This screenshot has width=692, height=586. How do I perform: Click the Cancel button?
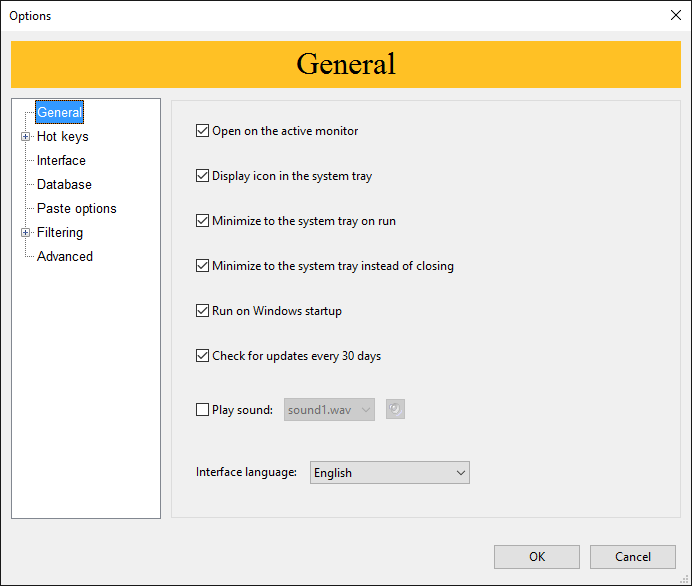[632, 557]
